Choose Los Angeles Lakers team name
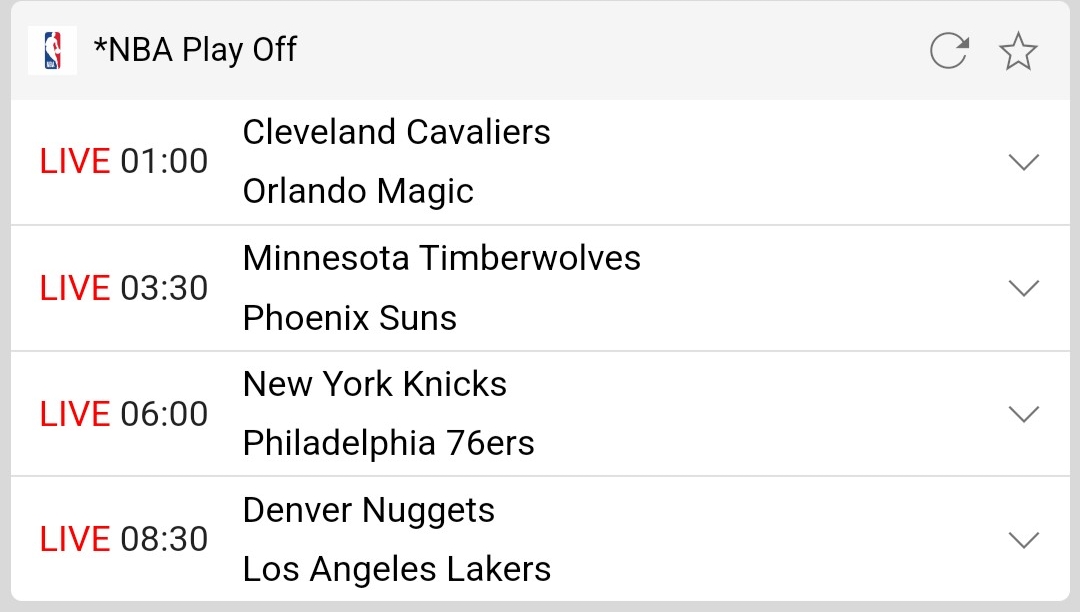1080x612 pixels. pos(396,569)
